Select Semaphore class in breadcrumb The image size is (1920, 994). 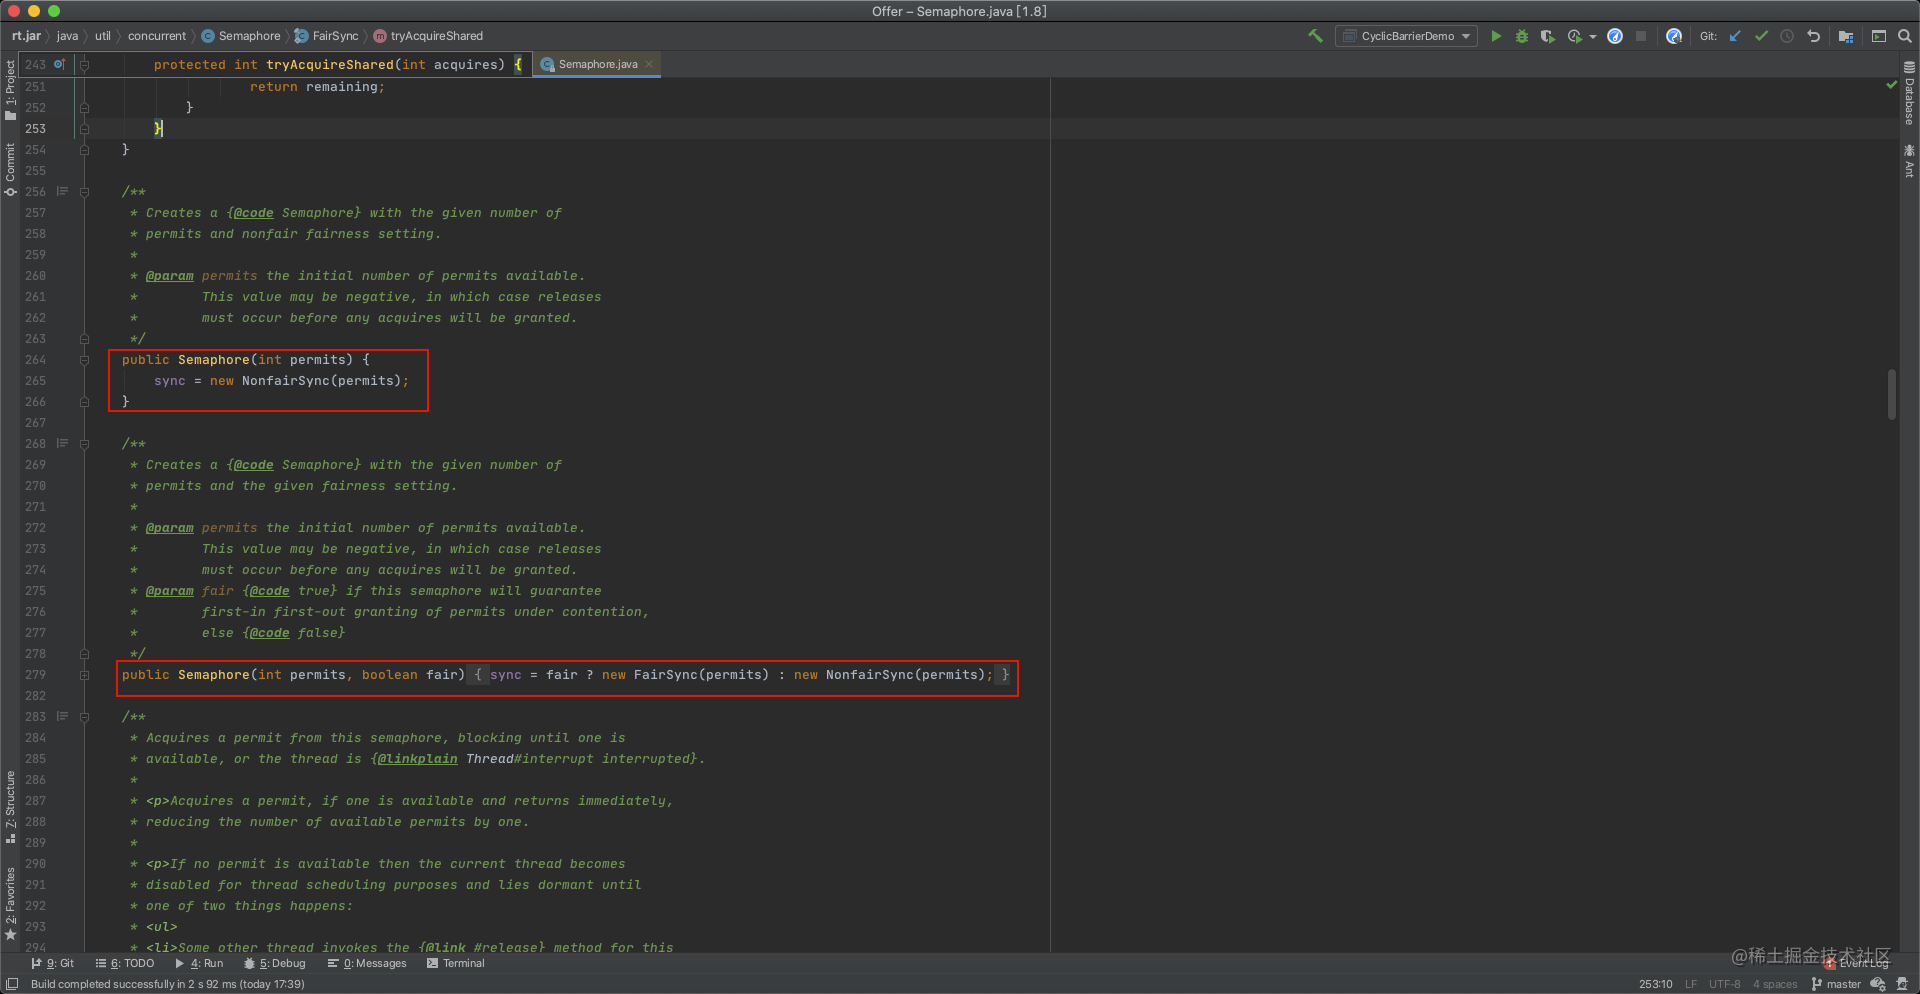pyautogui.click(x=241, y=36)
